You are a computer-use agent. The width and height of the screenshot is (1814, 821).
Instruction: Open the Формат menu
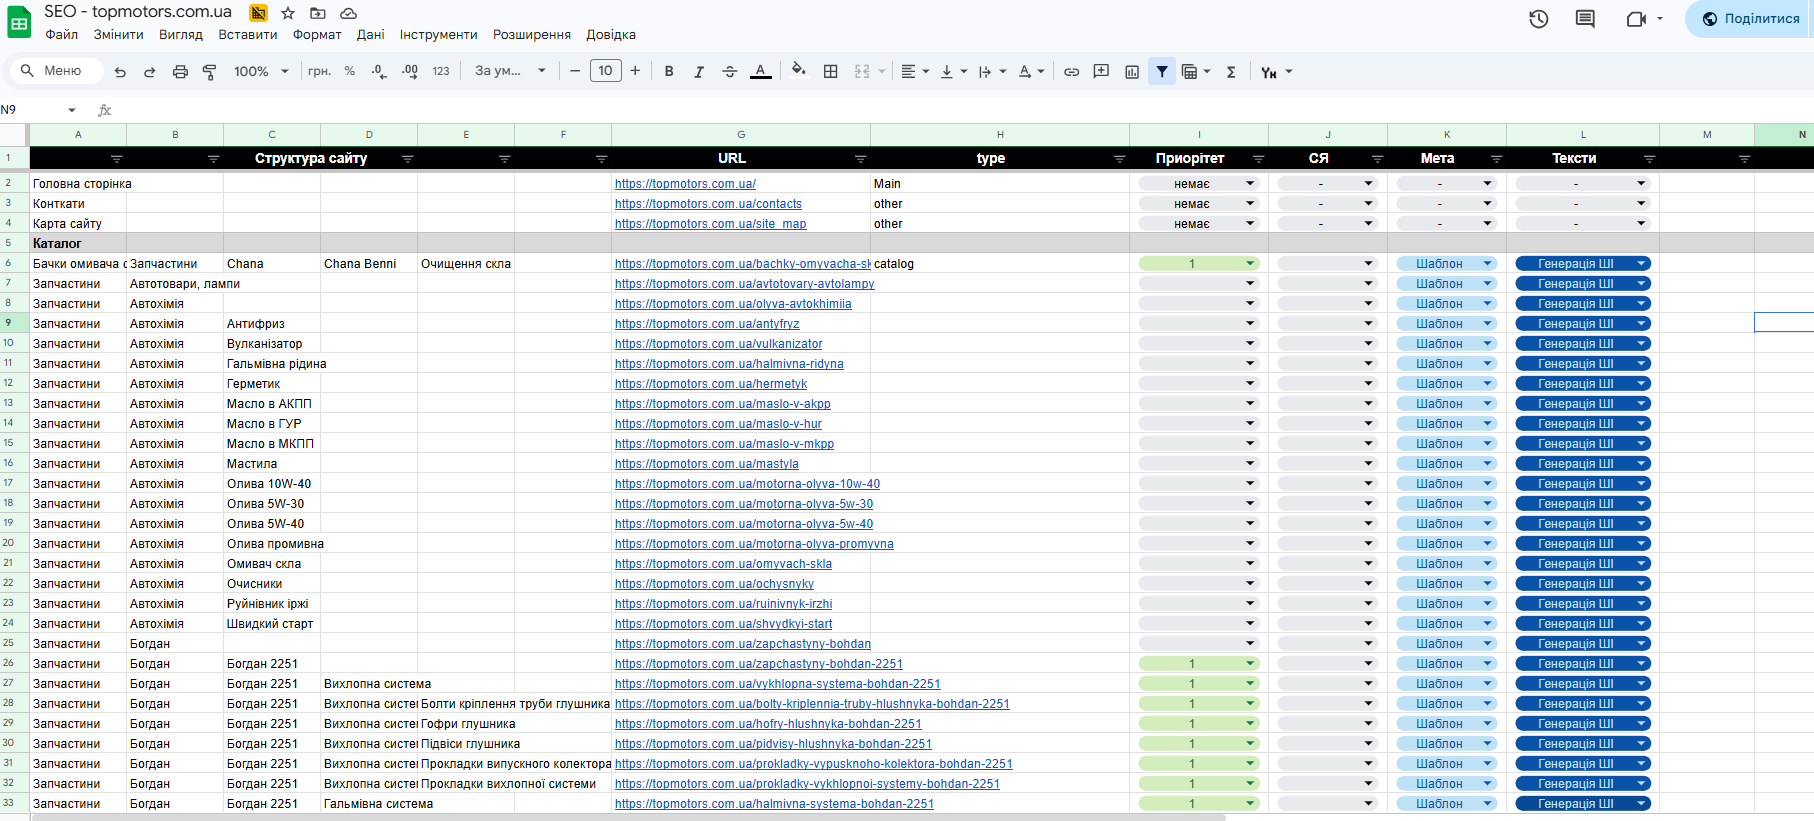[317, 35]
